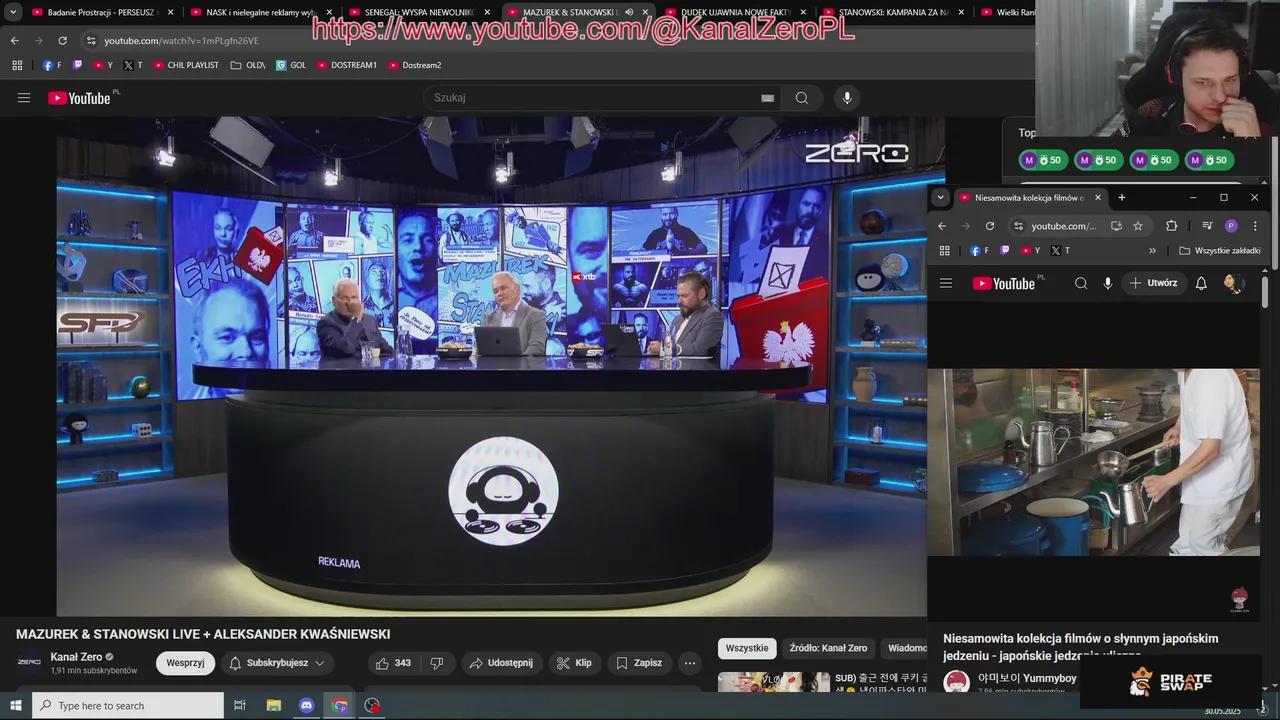1280x720 pixels.
Task: Open the YouTube guide menu in main window
Action: point(24,98)
